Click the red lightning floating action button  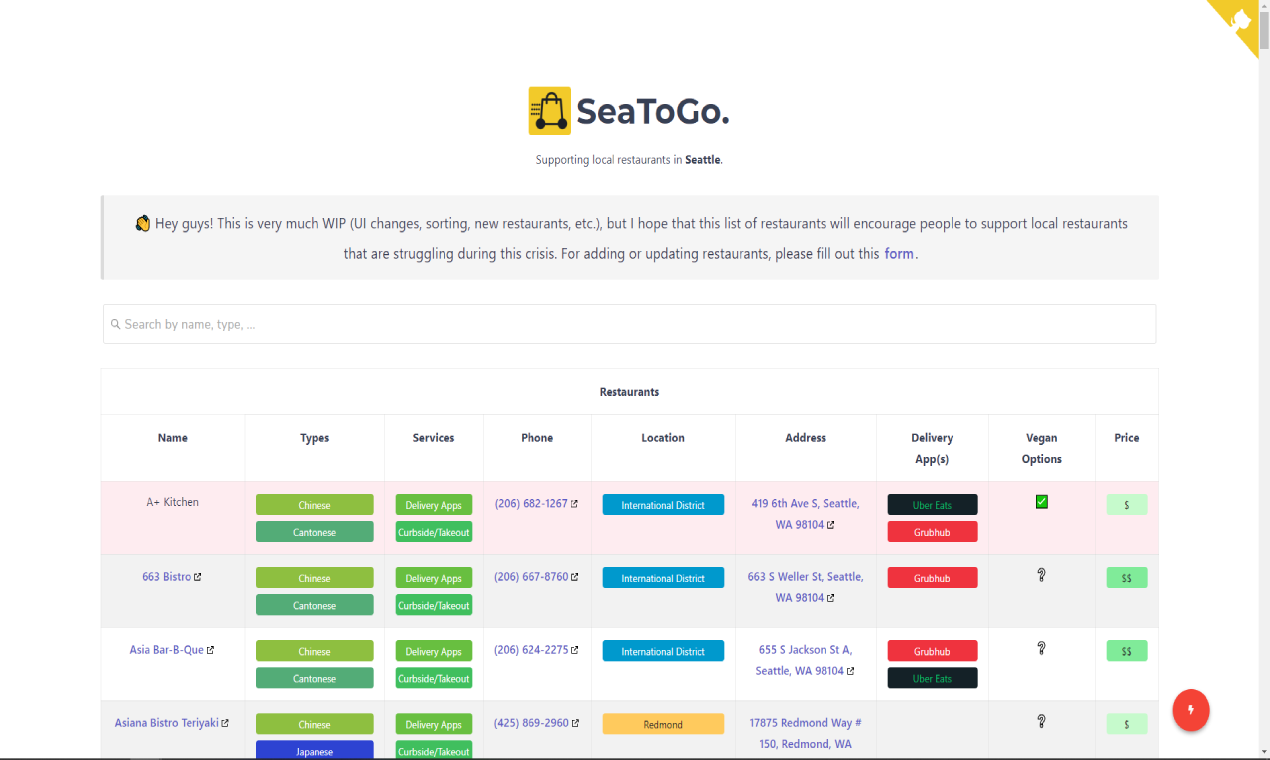point(1189,710)
